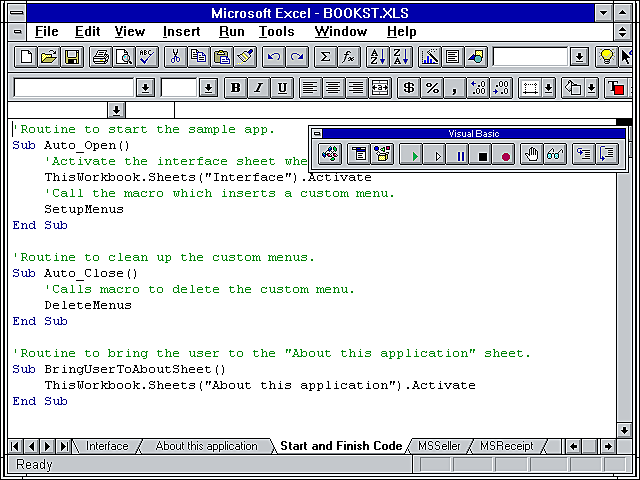Click the first-sheet tab navigation button
Screen dimensions: 640x480
pyautogui.click(x=15, y=446)
